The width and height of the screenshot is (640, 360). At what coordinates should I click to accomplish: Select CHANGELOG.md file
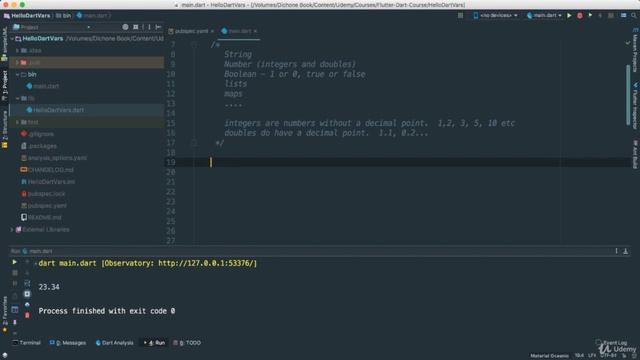click(x=47, y=170)
